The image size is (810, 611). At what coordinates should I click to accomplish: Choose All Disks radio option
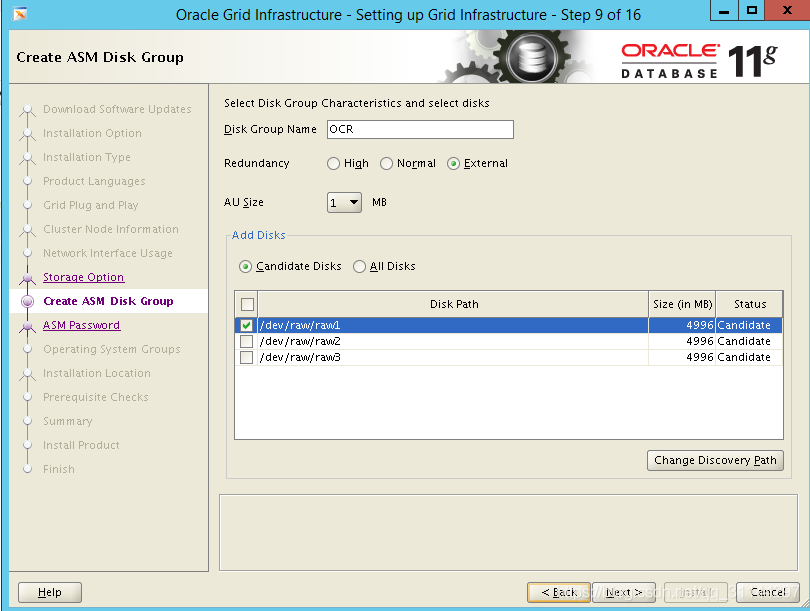click(359, 267)
